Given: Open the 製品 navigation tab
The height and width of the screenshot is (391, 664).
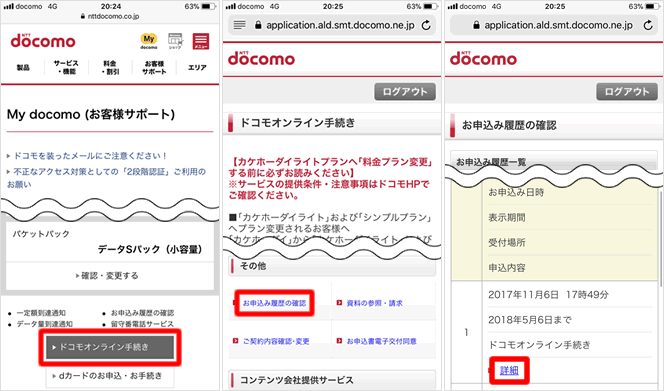Looking at the screenshot, I should pyautogui.click(x=23, y=67).
